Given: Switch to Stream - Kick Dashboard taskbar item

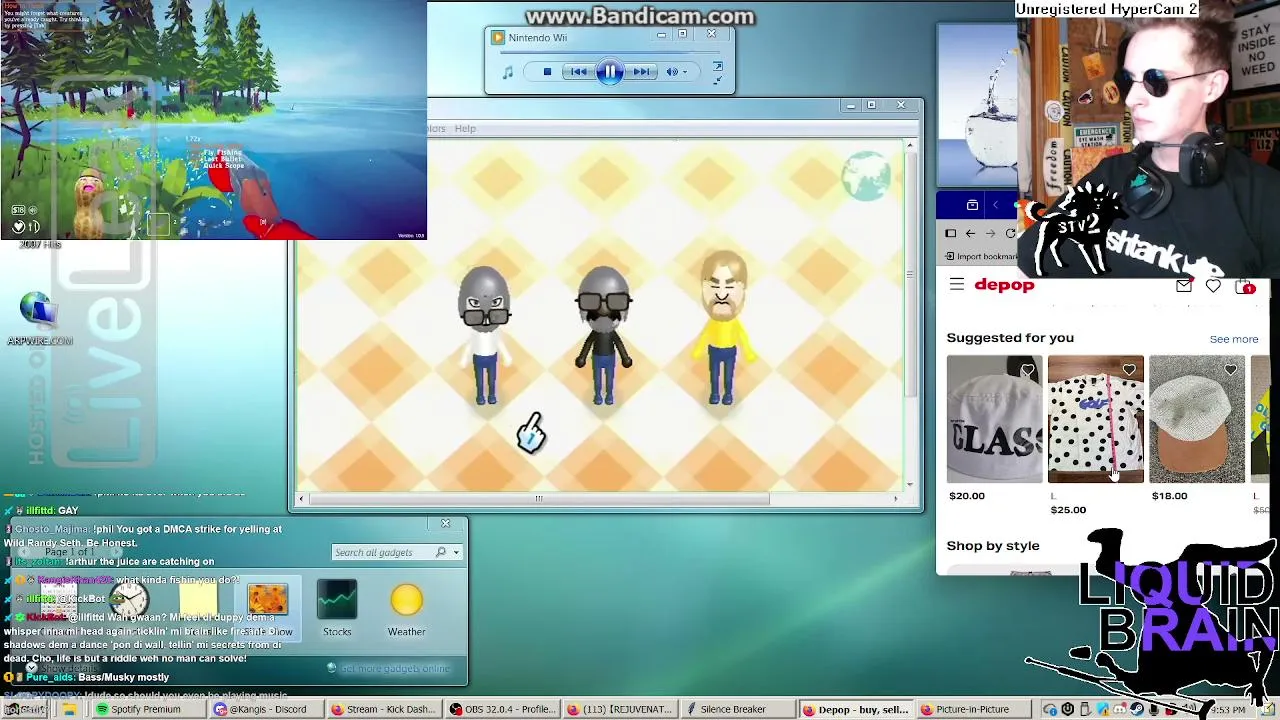Looking at the screenshot, I should point(384,709).
